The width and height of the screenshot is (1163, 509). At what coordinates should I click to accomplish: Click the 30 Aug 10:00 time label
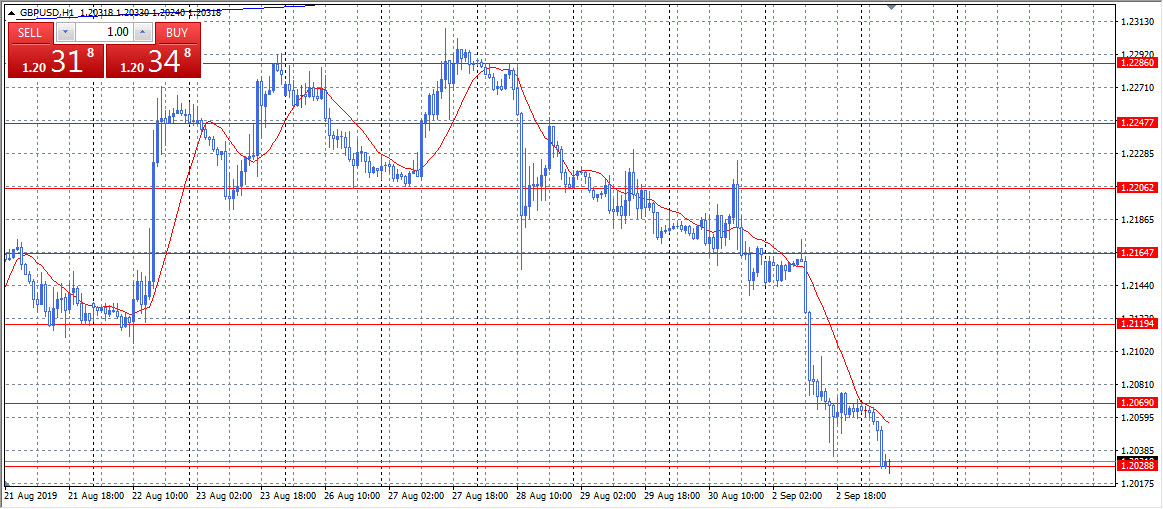(x=737, y=495)
